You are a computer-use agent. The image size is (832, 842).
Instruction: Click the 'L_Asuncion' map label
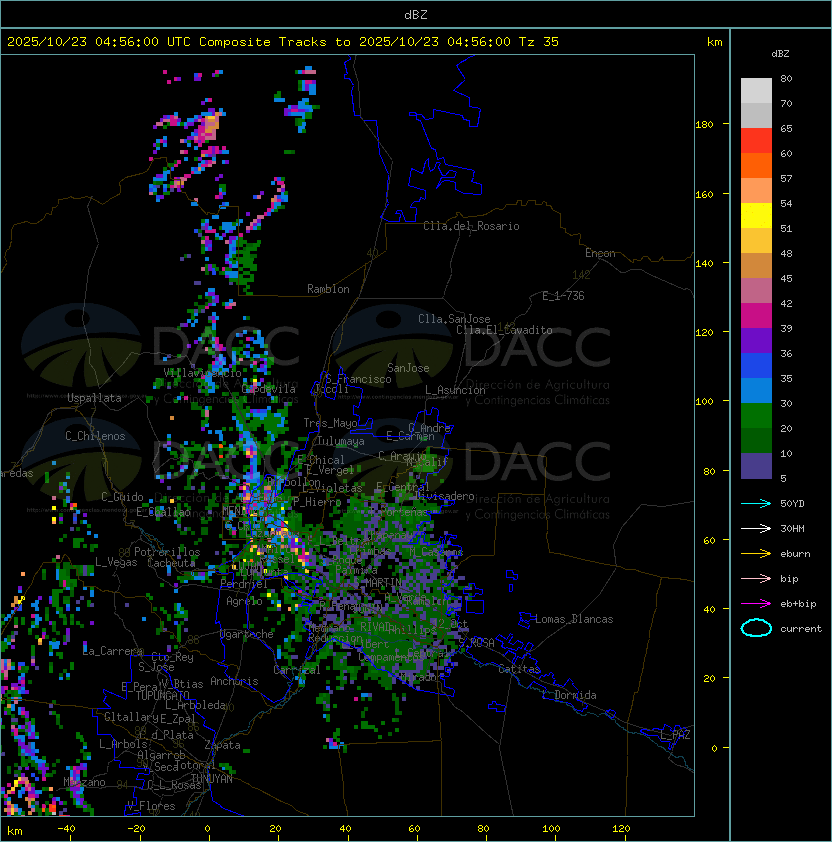coord(455,390)
